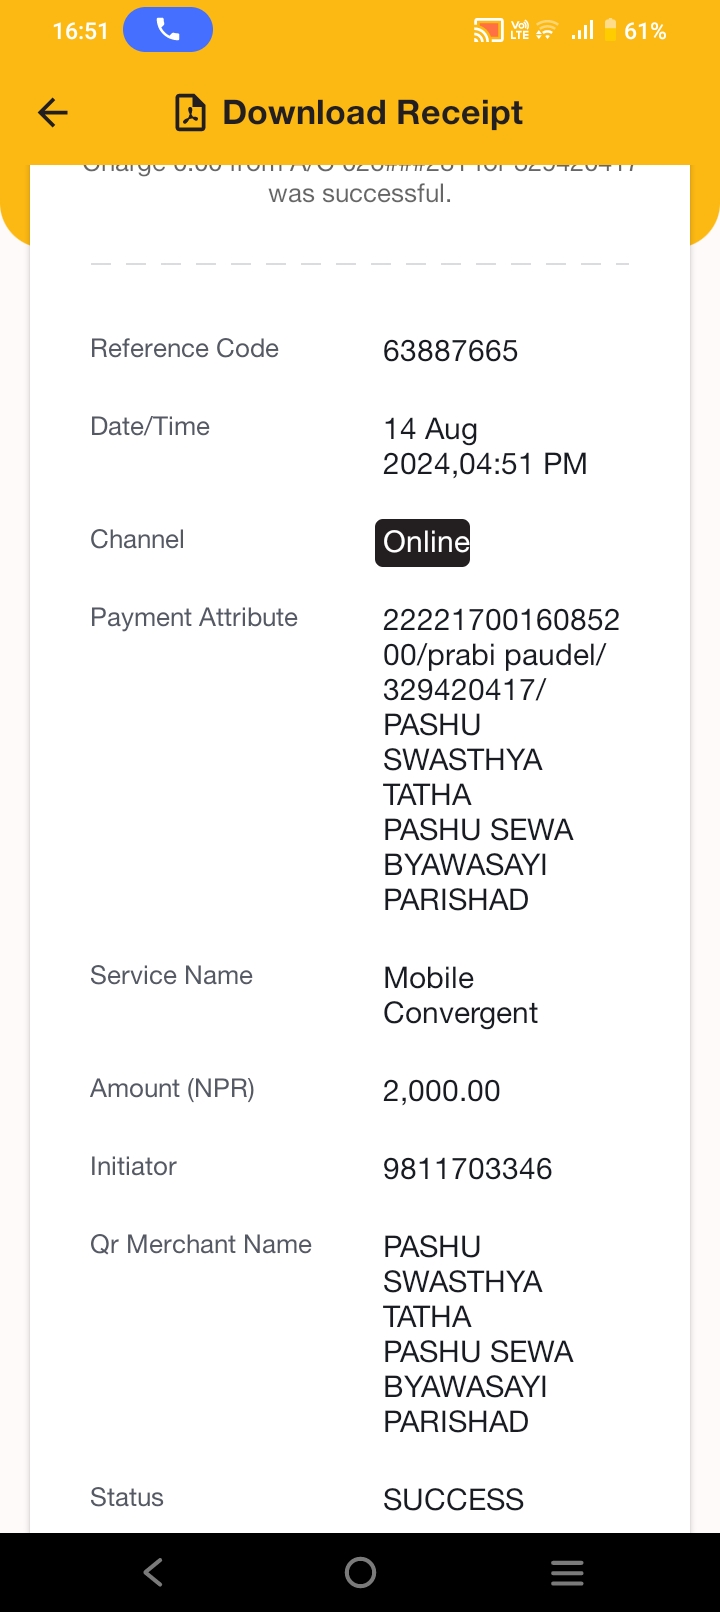This screenshot has width=720, height=1612.
Task: Tap the amount value 2,000.00
Action: pyautogui.click(x=441, y=1091)
